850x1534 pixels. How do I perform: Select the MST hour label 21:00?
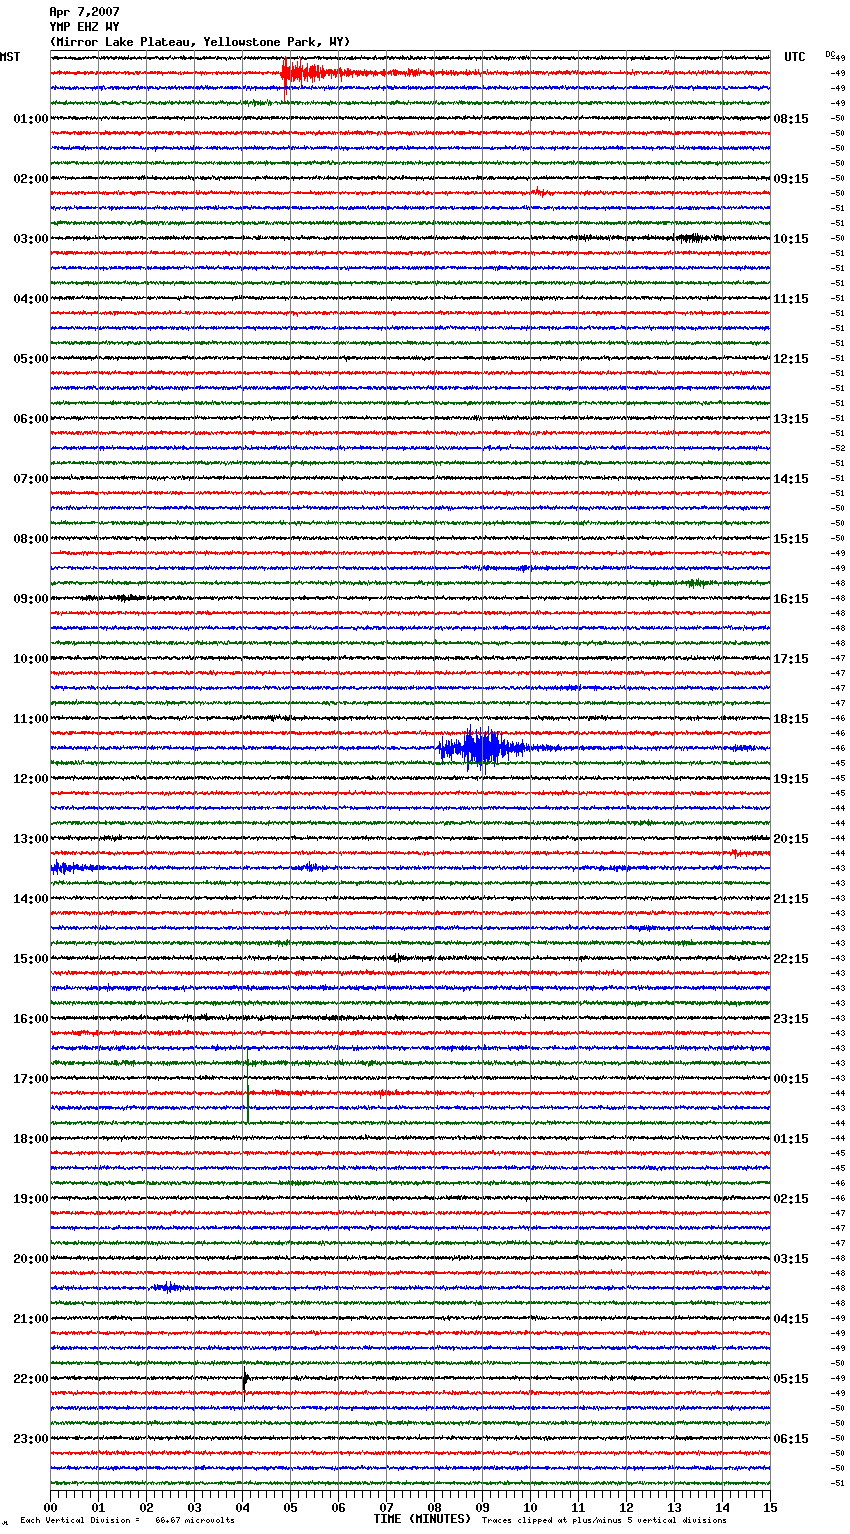pyautogui.click(x=31, y=1319)
